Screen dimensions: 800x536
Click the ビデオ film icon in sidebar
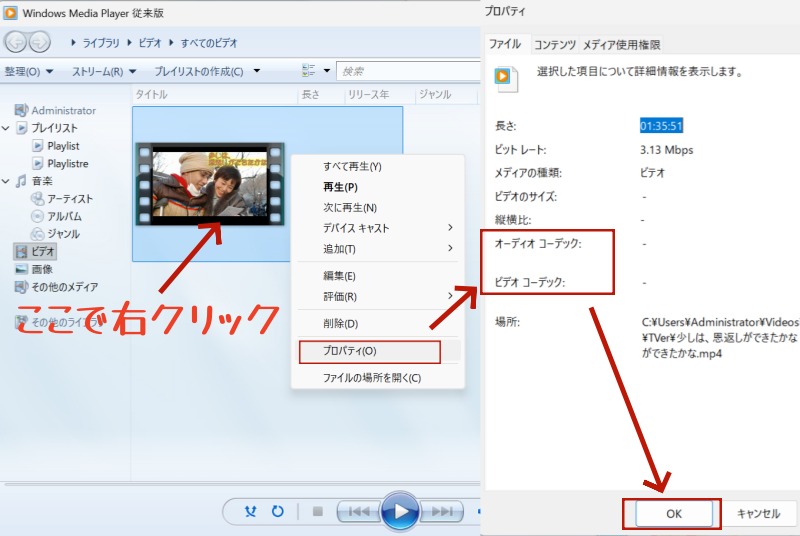coord(21,251)
